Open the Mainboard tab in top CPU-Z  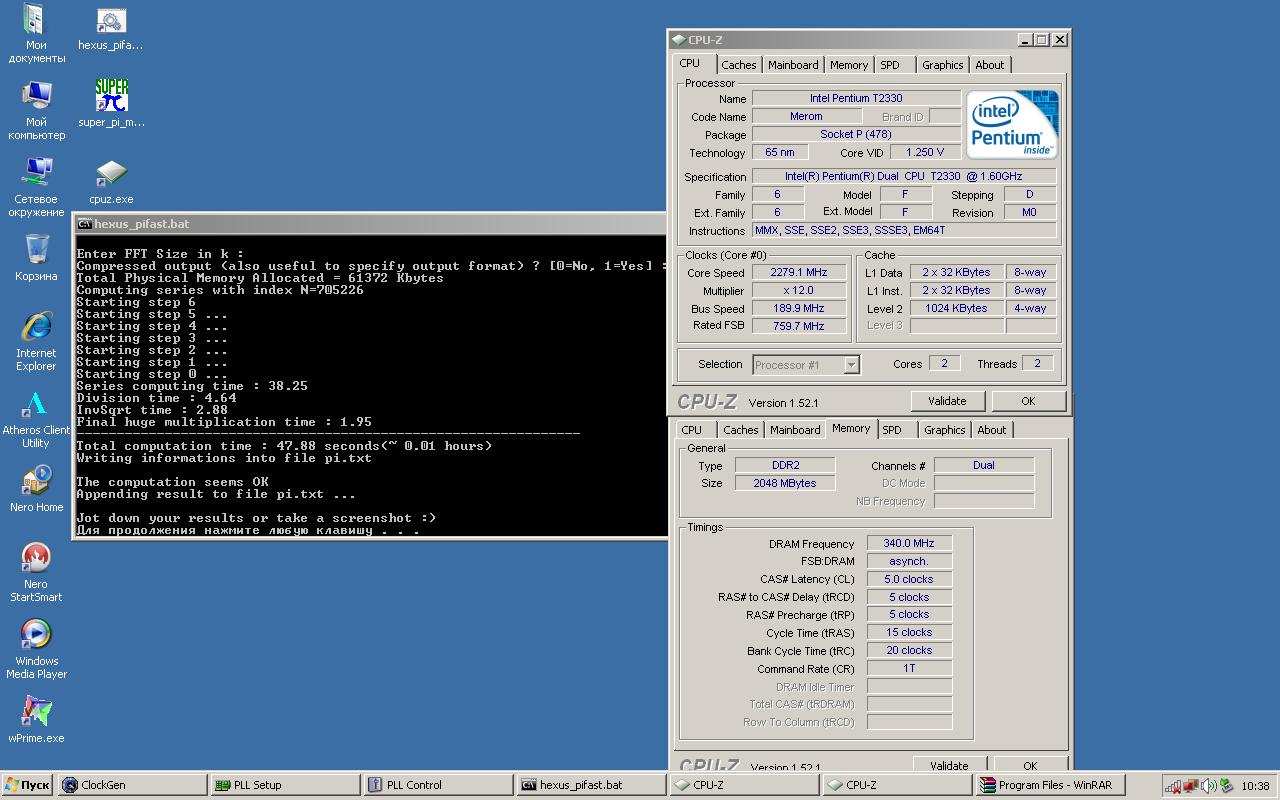pyautogui.click(x=793, y=65)
